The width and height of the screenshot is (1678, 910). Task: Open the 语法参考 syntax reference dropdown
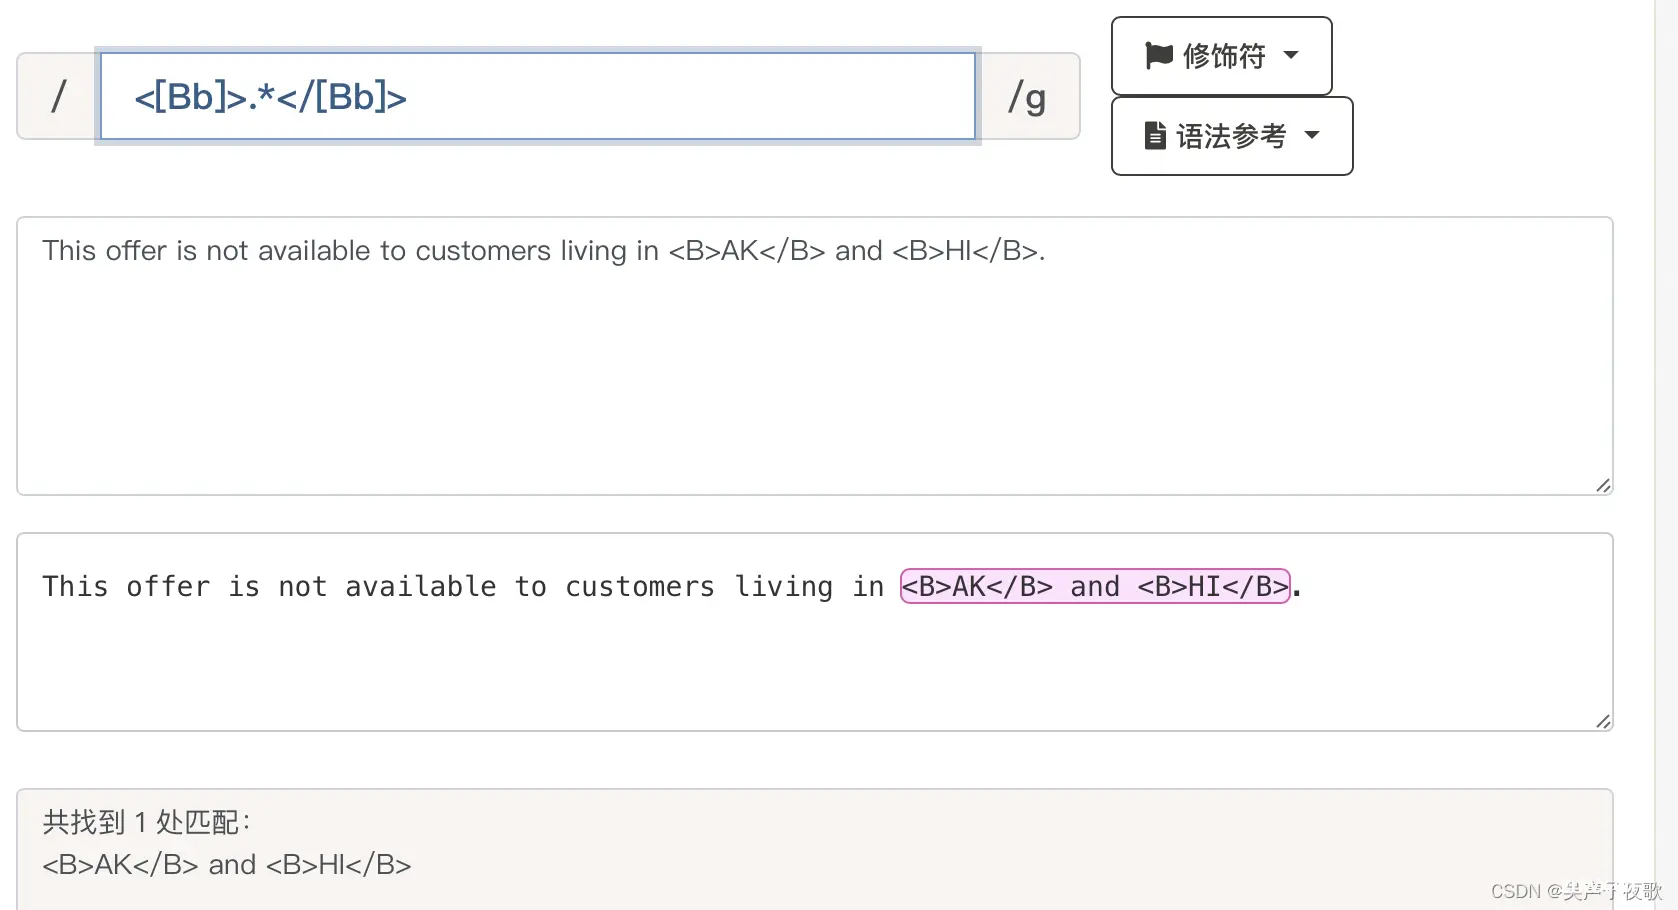coord(1232,136)
